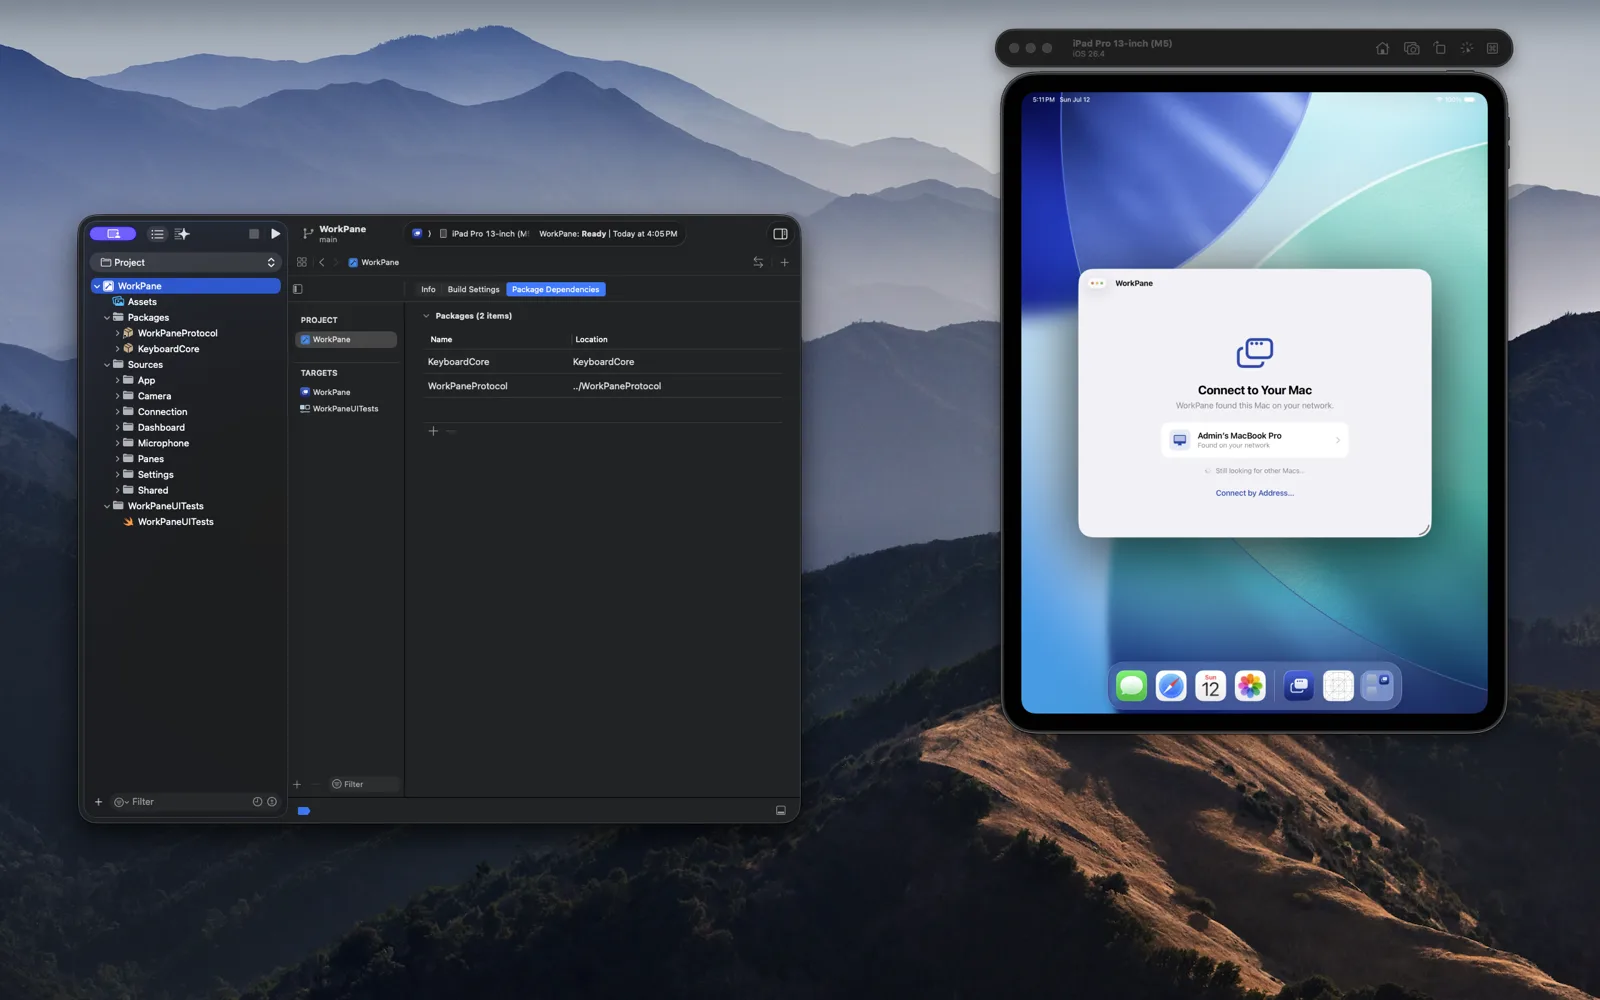Take a Simulator screenshot
This screenshot has height=1000, width=1600.
pos(1411,48)
